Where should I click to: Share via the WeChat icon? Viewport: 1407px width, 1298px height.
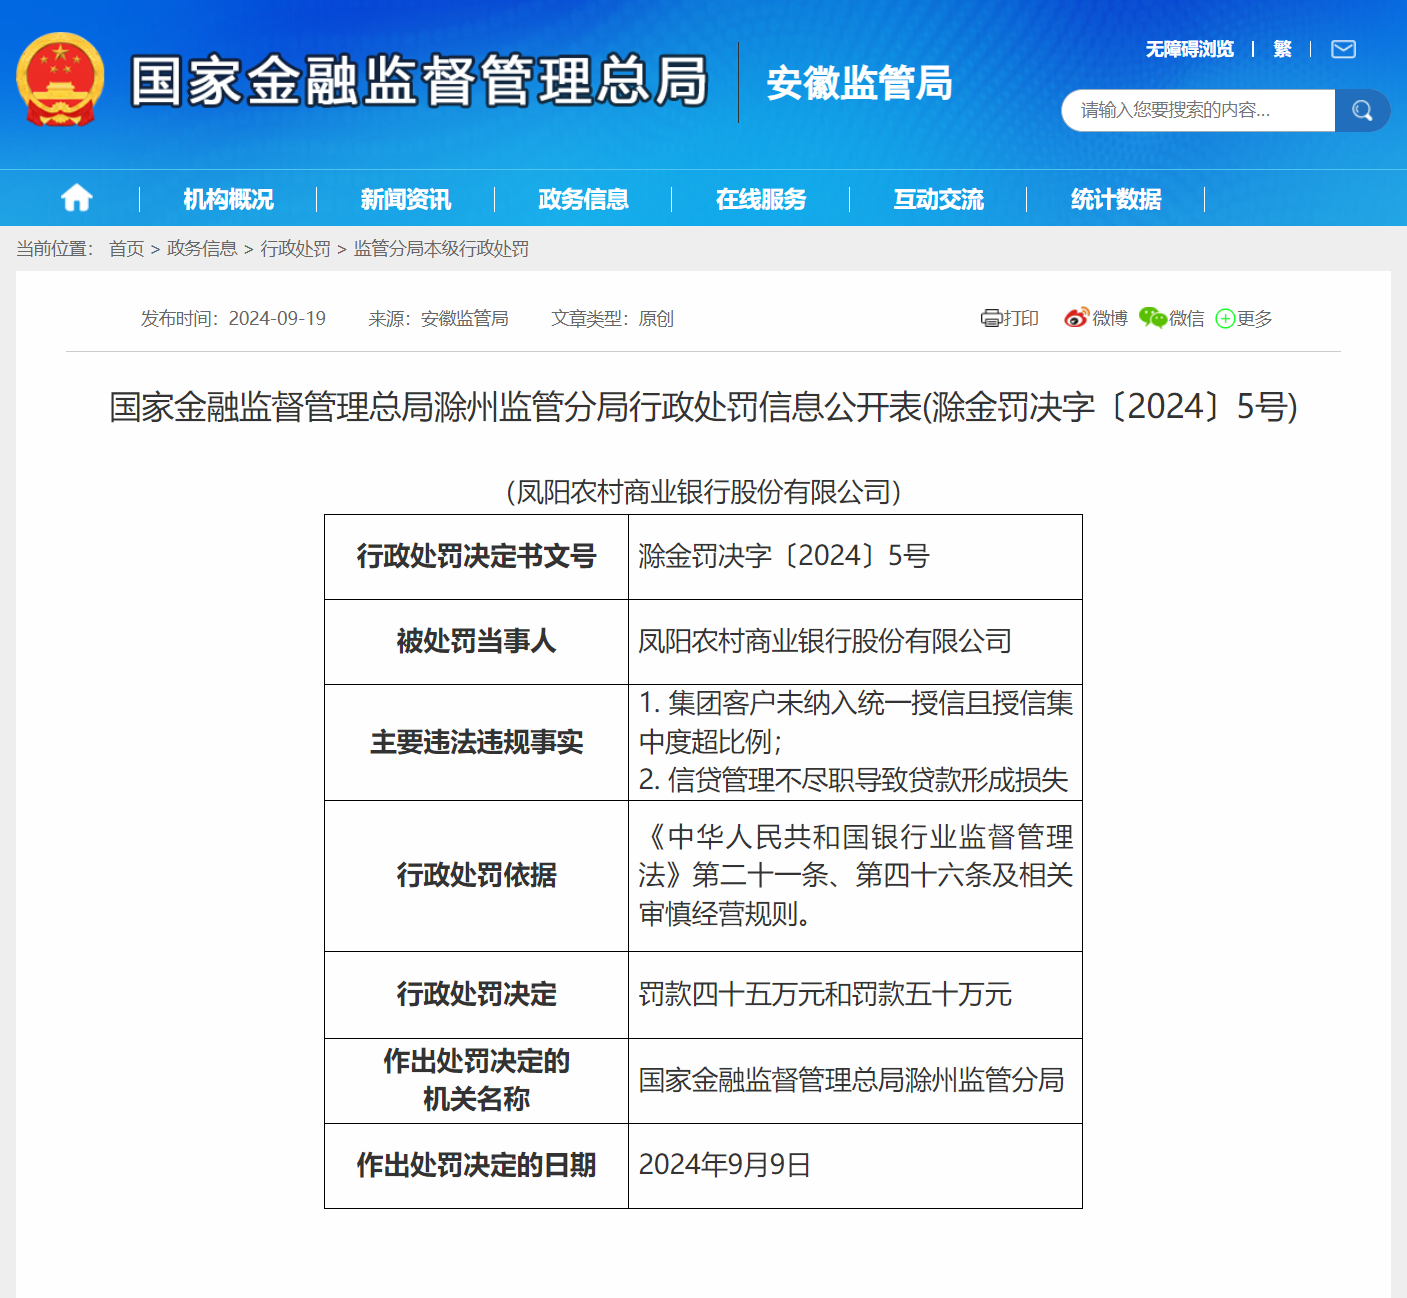[1153, 318]
